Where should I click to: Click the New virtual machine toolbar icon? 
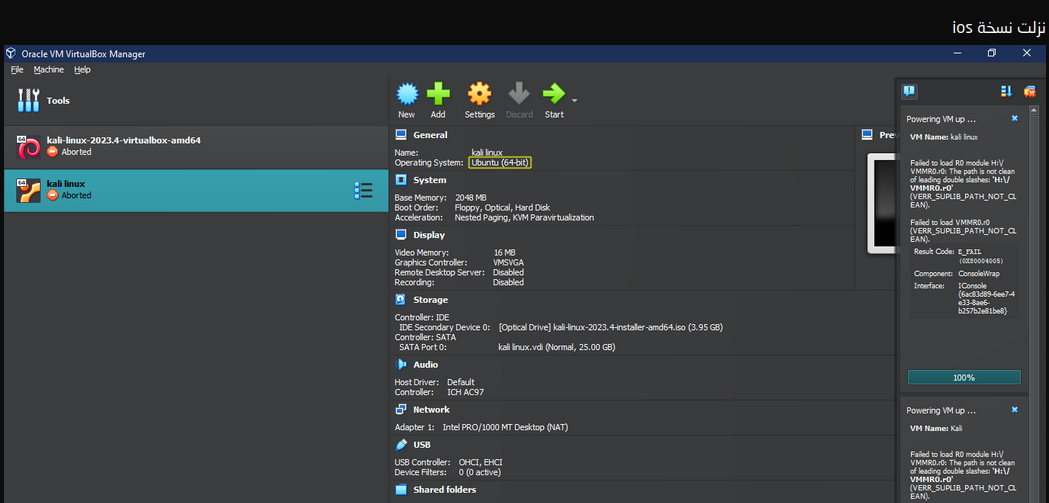[x=407, y=94]
